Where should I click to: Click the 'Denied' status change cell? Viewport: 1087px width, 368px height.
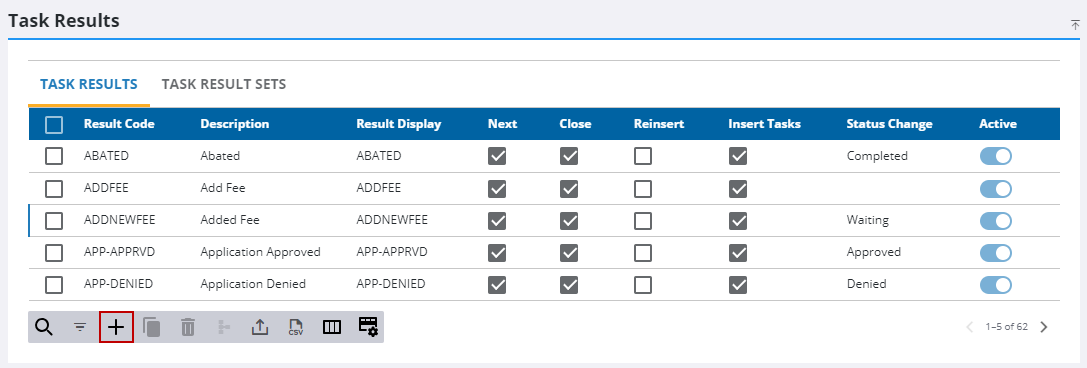tap(867, 284)
